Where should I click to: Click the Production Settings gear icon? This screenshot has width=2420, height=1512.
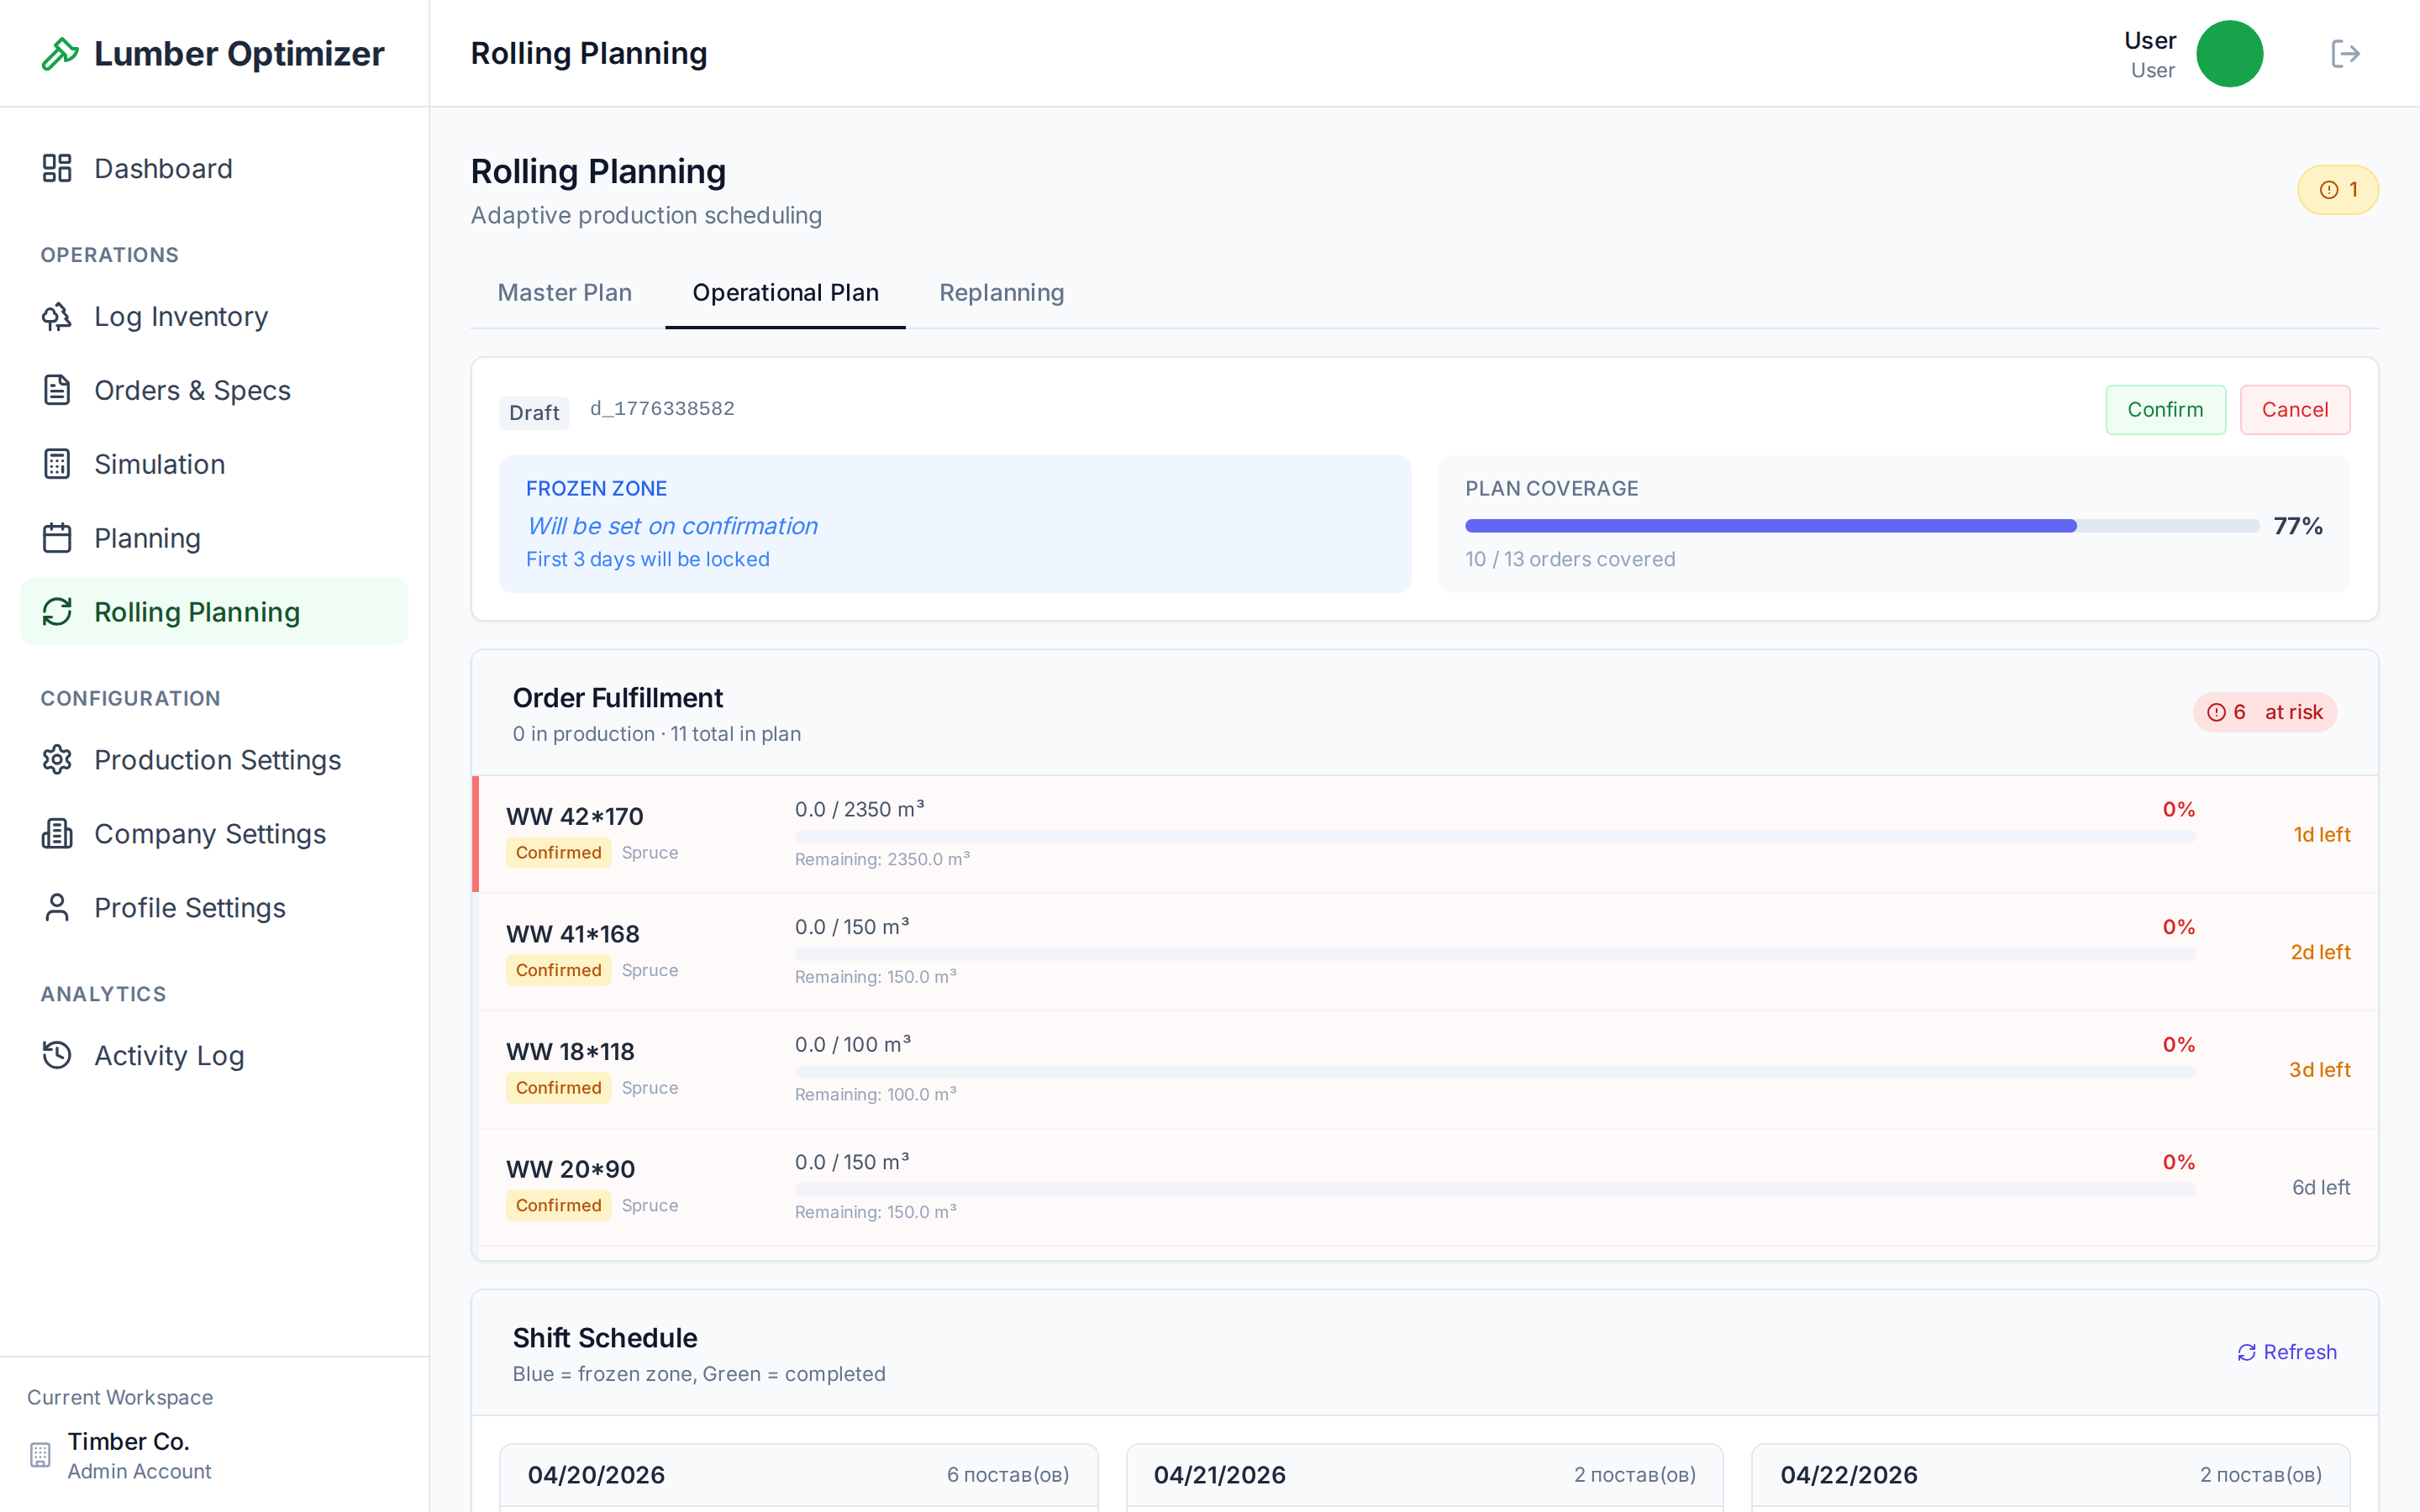click(x=57, y=760)
